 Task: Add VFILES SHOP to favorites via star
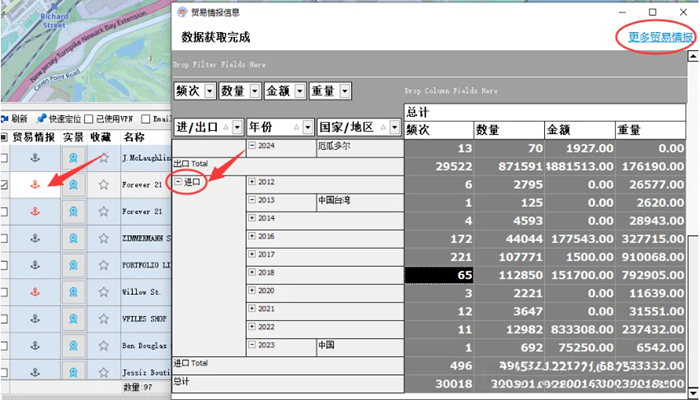pyautogui.click(x=104, y=319)
